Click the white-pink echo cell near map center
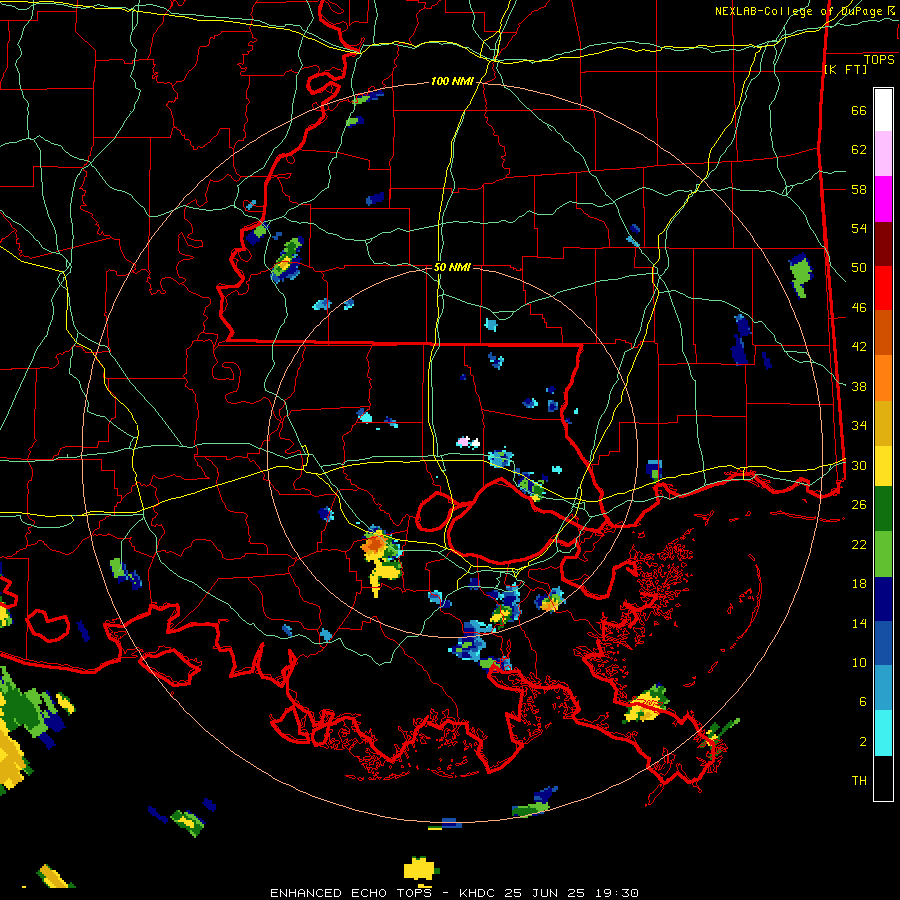Screen dimensions: 900x900 [468, 442]
